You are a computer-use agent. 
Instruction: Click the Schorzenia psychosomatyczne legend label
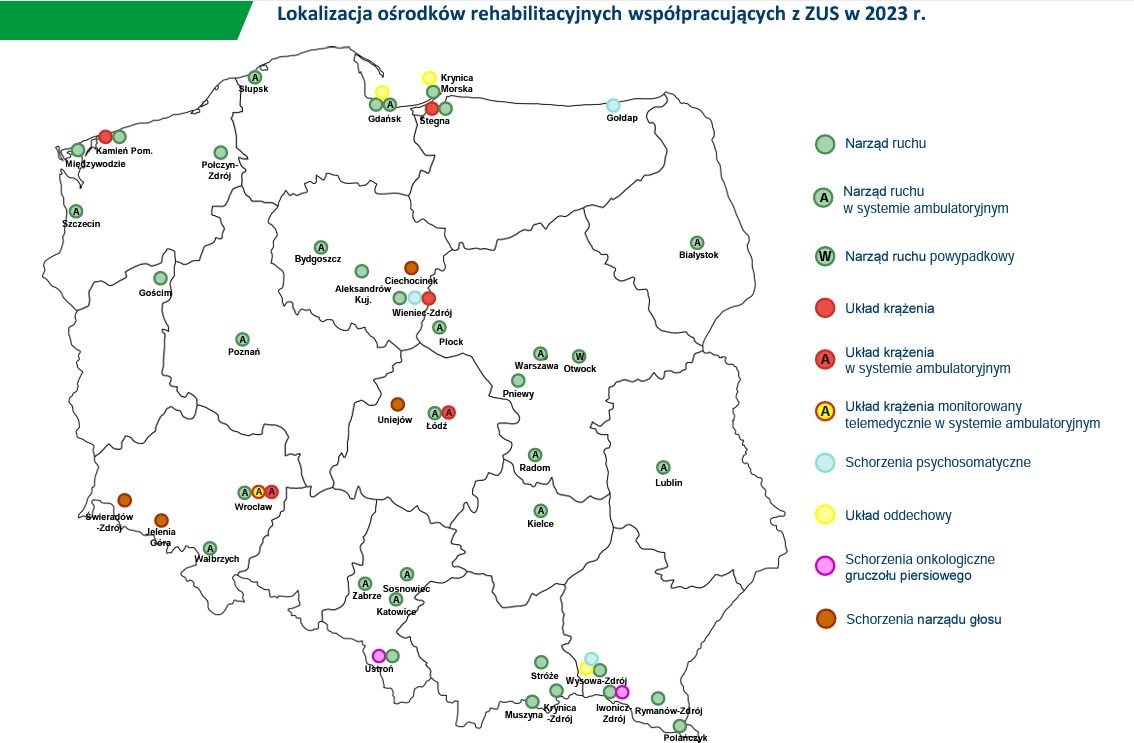937,462
